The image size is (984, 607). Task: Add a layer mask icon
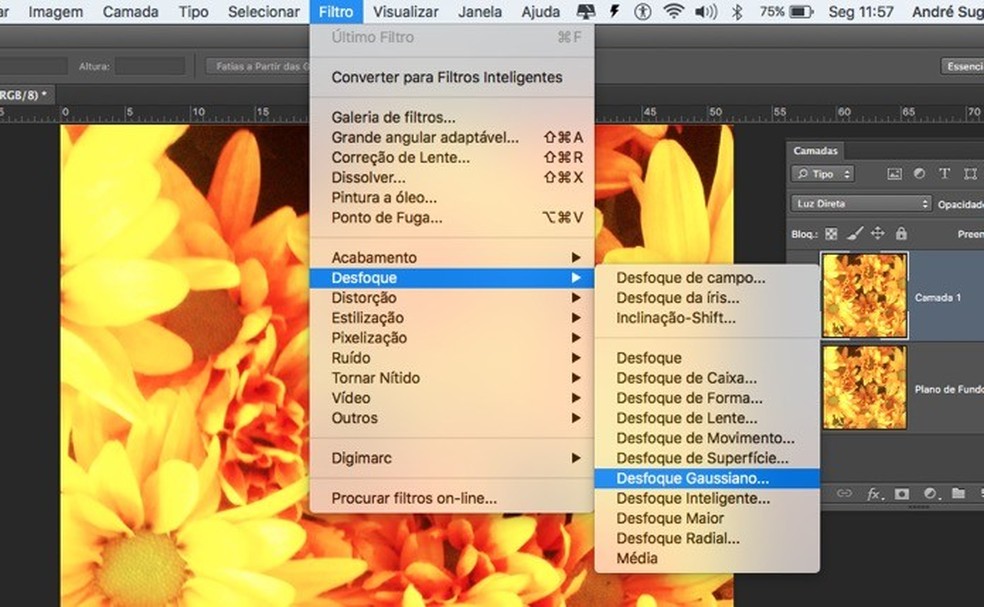pos(902,494)
